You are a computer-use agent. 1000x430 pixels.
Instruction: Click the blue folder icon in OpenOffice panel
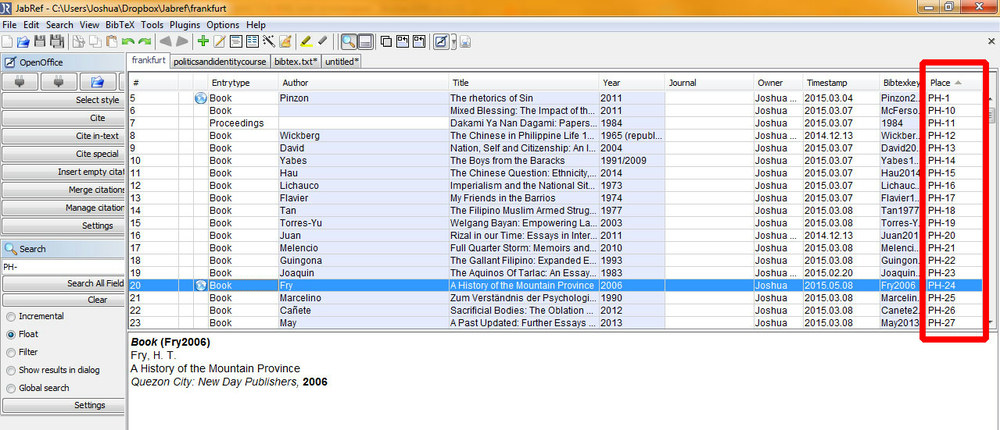[98, 81]
